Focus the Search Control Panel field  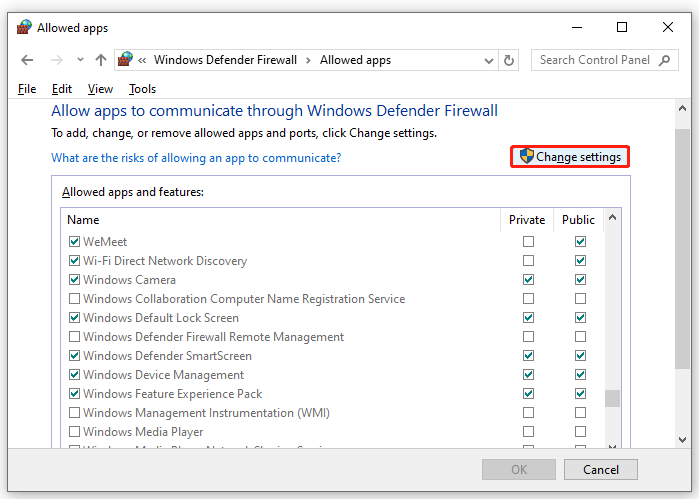pyautogui.click(x=604, y=60)
